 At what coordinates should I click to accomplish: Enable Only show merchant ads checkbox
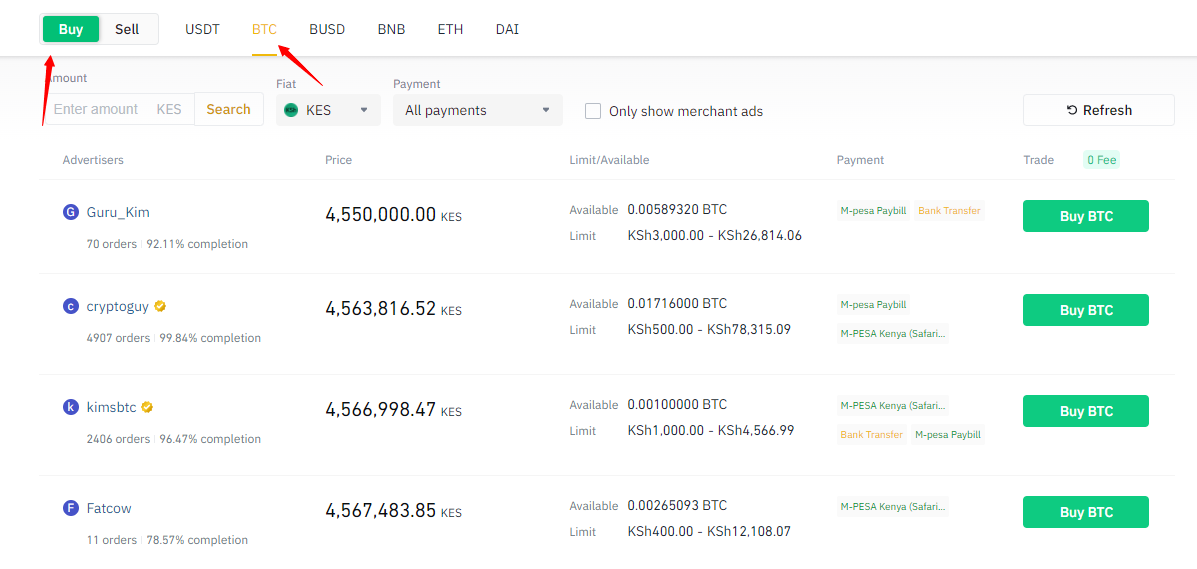point(593,111)
